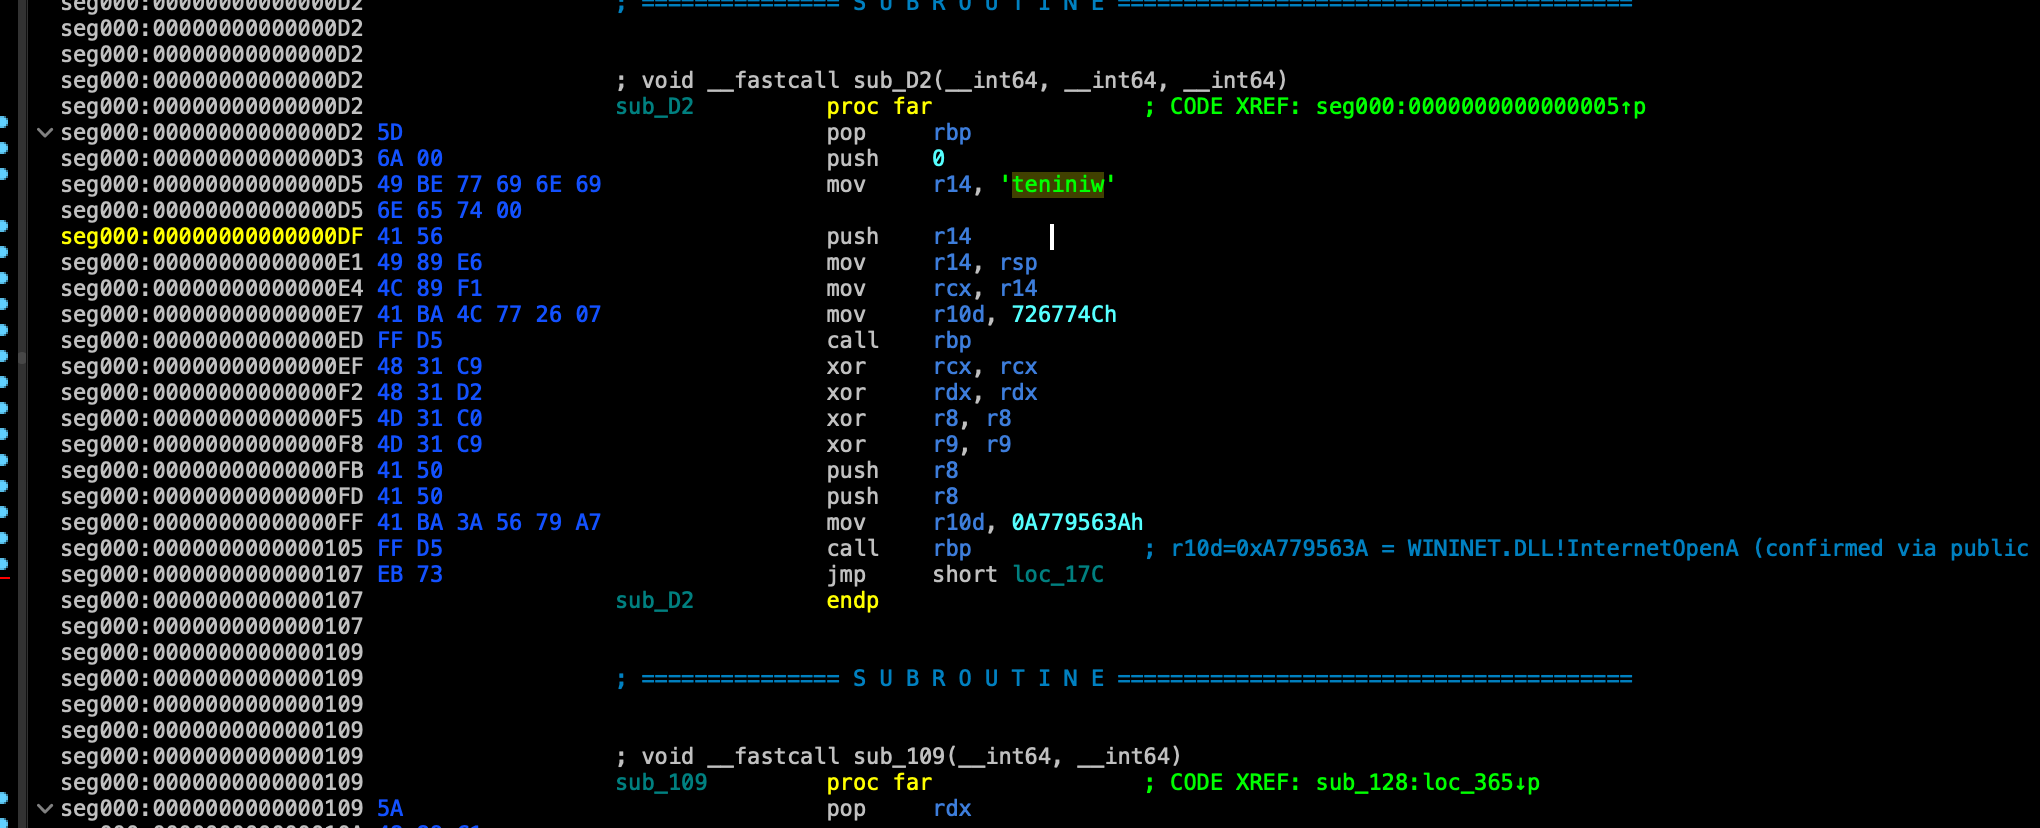
Task: Click the 'push r14' instruction operand
Action: pyautogui.click(x=952, y=236)
